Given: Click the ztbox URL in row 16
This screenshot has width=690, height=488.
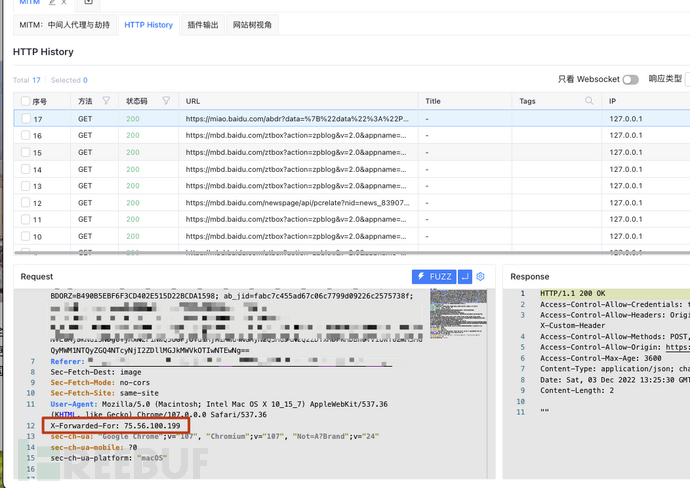Looking at the screenshot, I should click(x=296, y=136).
